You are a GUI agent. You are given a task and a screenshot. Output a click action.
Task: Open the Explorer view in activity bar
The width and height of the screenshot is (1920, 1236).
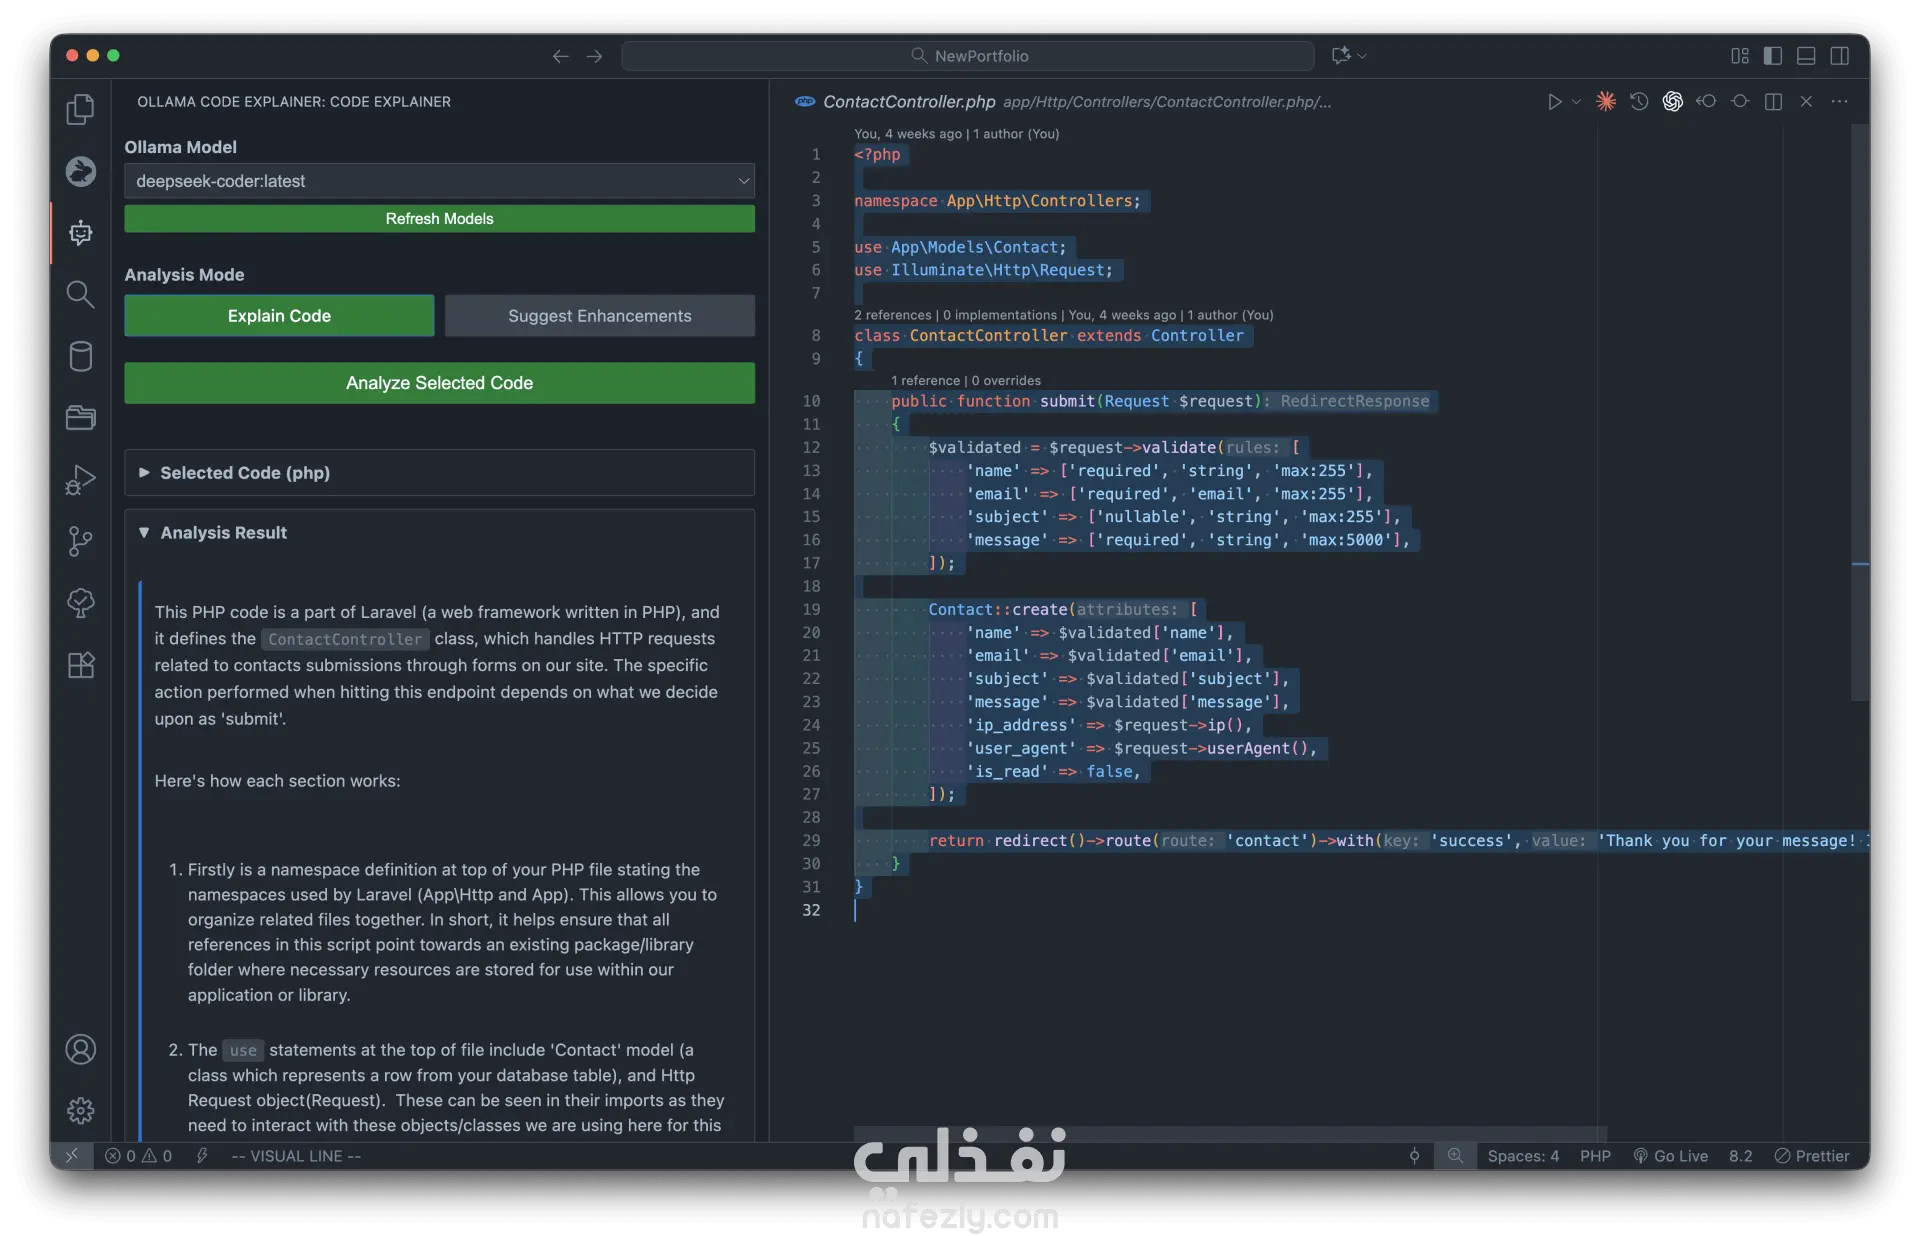[80, 109]
